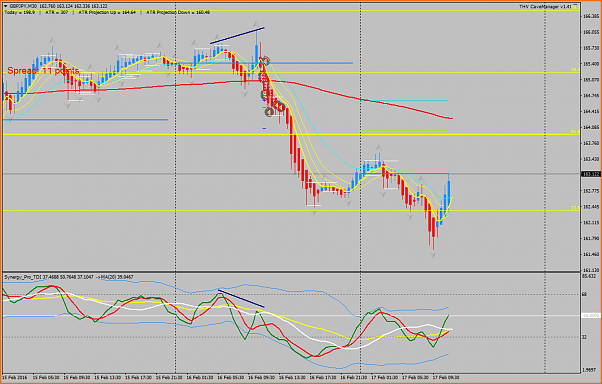Click the 'ATR Projection Up = 164.64' label
Image resolution: width=602 pixels, height=384 pixels.
click(107, 12)
